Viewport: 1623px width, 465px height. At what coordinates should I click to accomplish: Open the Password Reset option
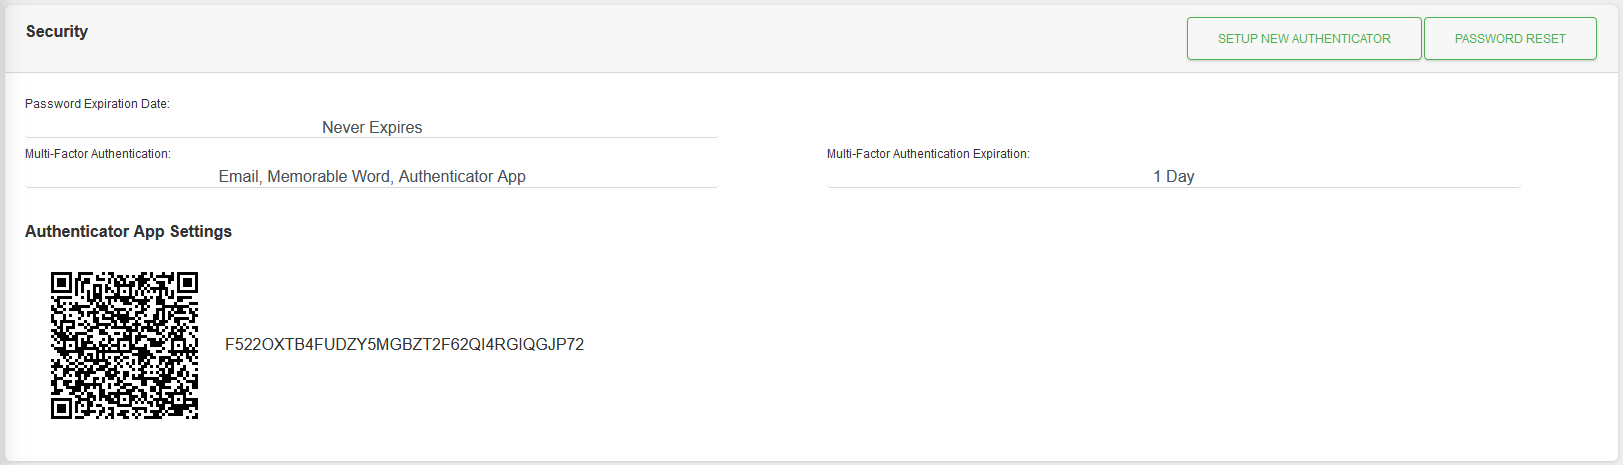pos(1510,39)
